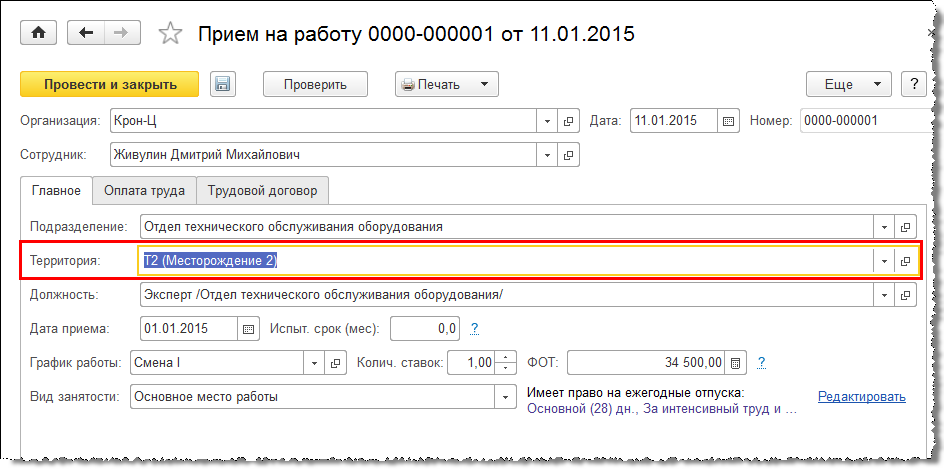
Task: Decrease Колич. ставок with down arrow
Action: point(506,368)
